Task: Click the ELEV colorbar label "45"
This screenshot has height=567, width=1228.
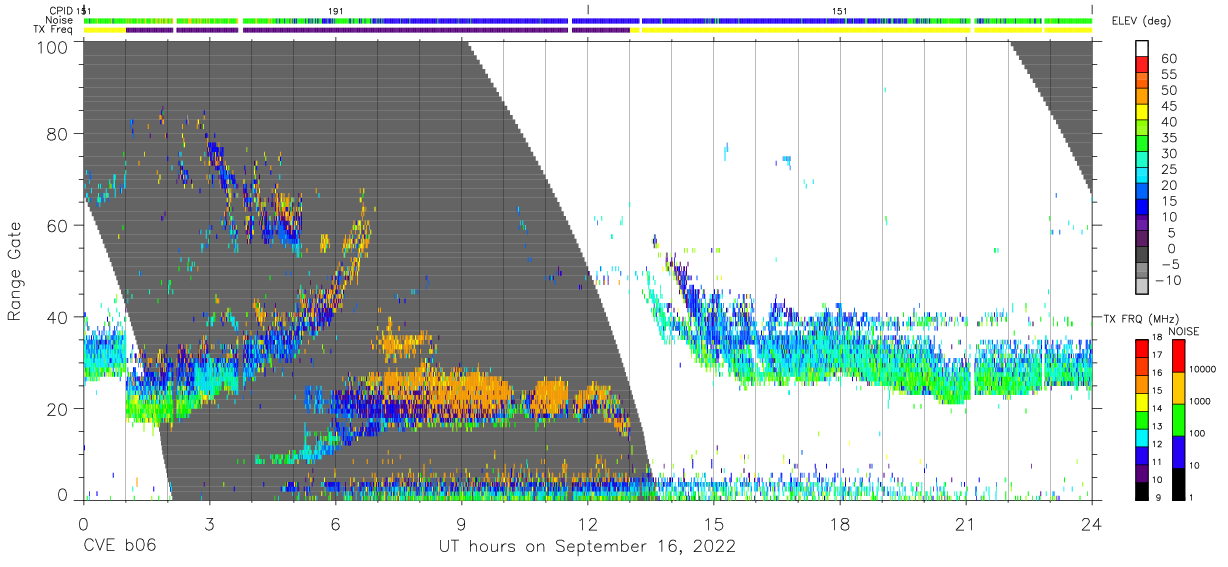Action: tap(1167, 106)
